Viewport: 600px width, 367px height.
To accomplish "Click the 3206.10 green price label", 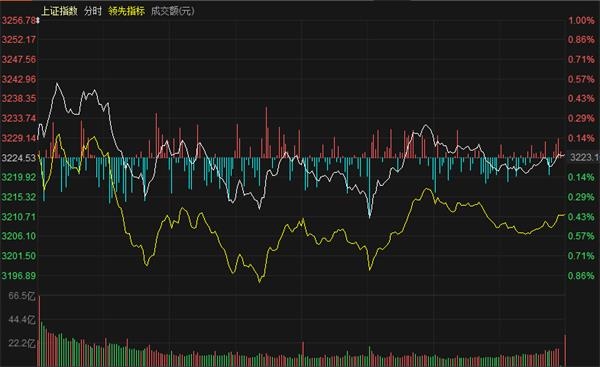I will pyautogui.click(x=19, y=236).
